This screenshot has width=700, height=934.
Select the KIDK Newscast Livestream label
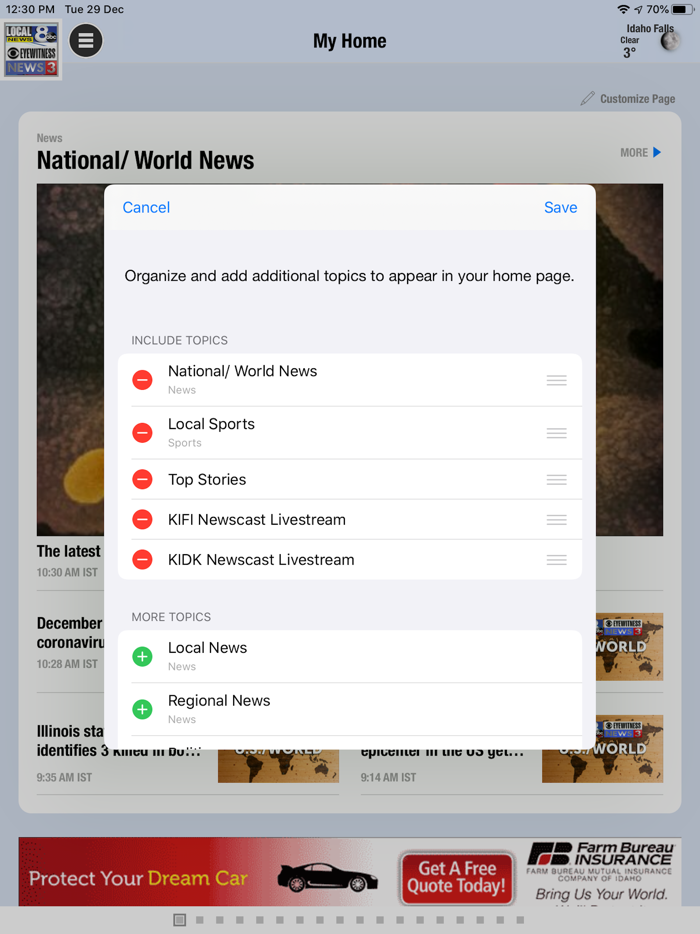pyautogui.click(x=261, y=560)
